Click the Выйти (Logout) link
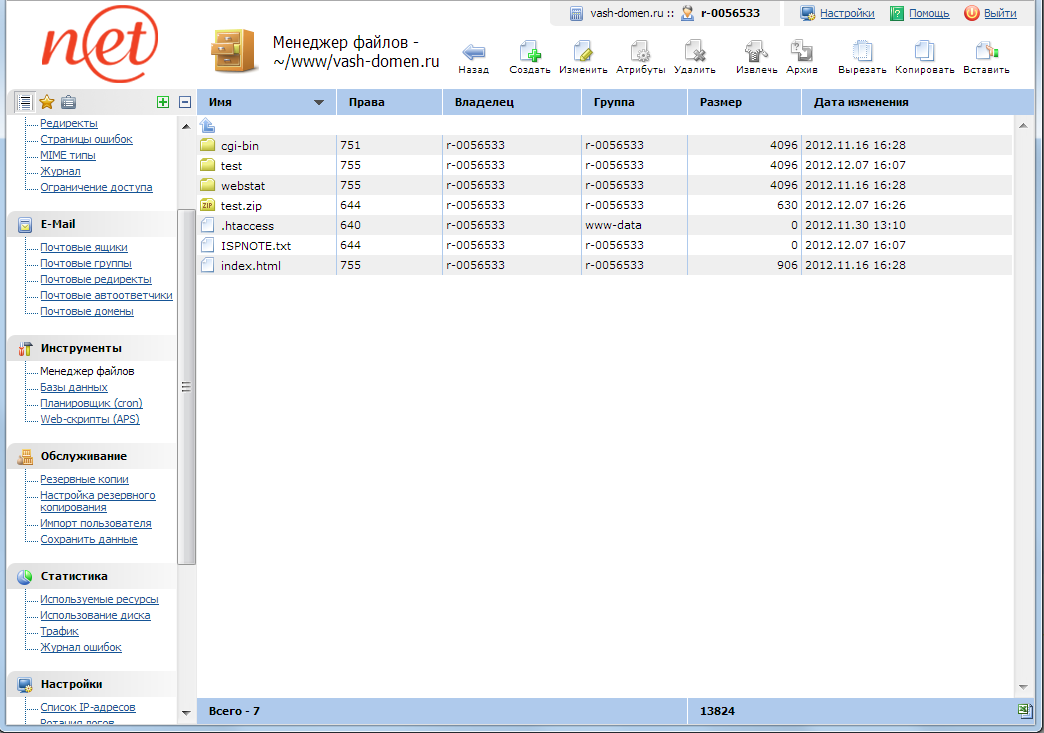The width and height of the screenshot is (1044, 733). coord(999,13)
